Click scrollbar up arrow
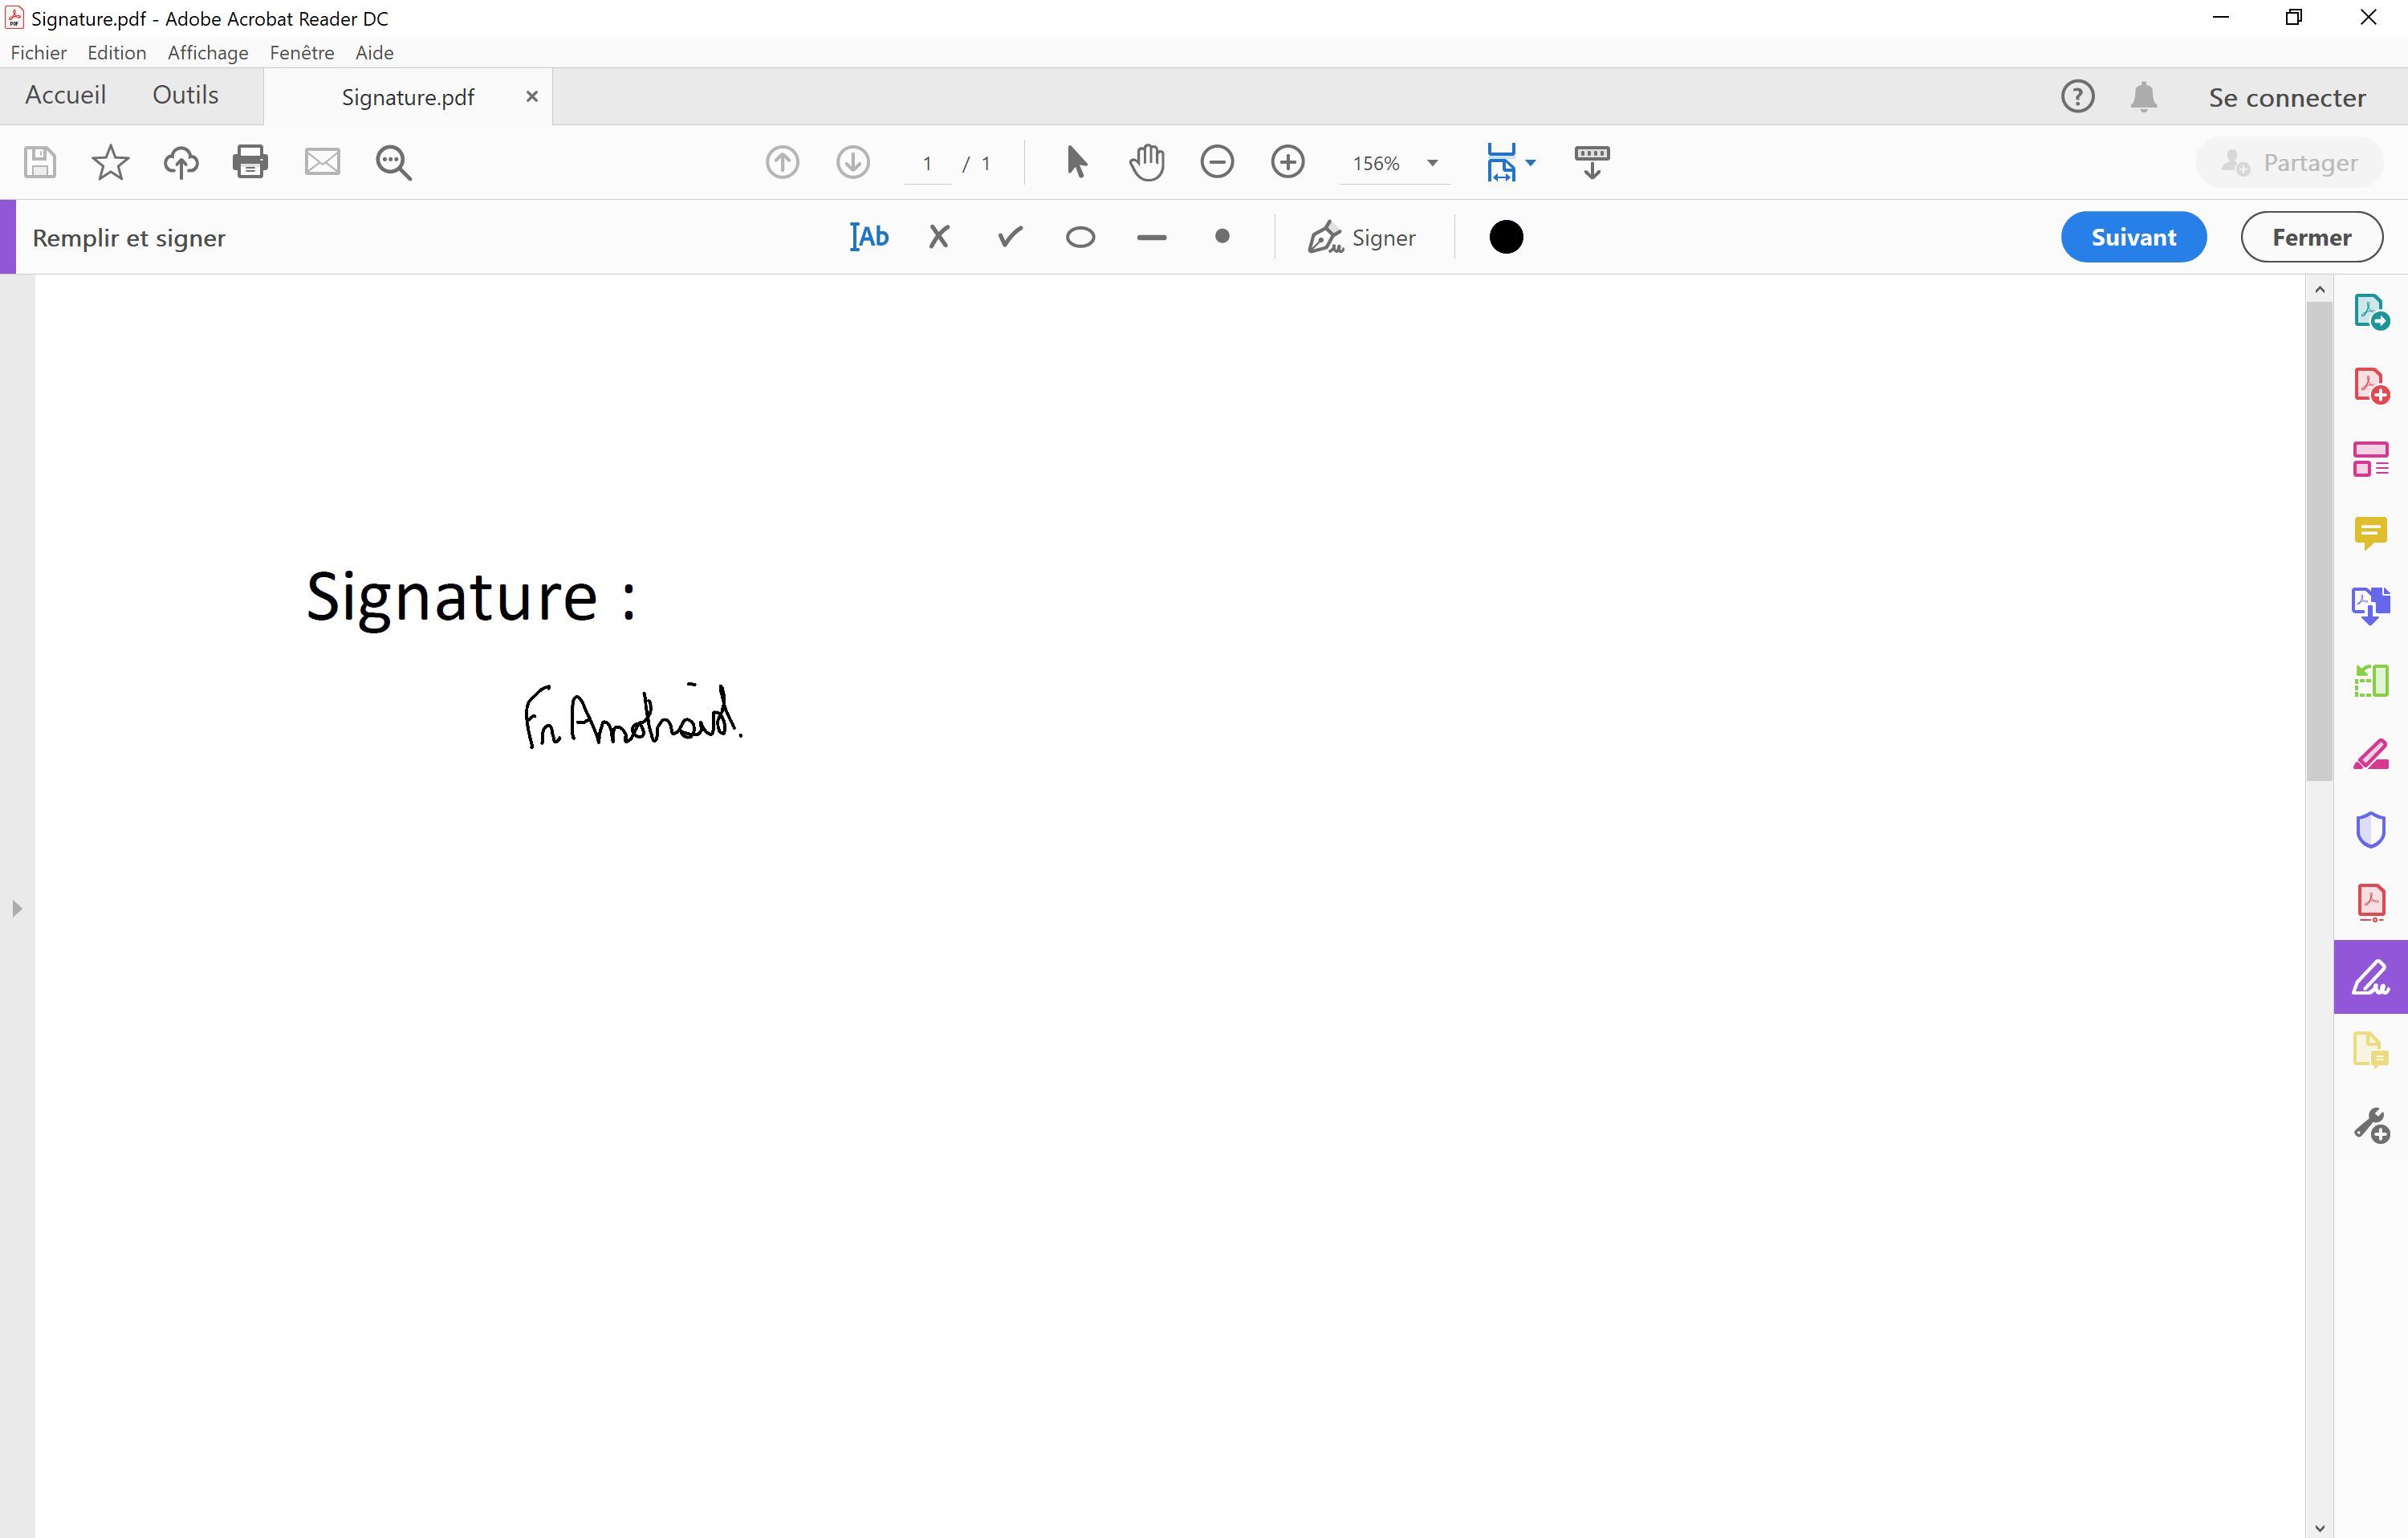This screenshot has width=2408, height=1538. pyautogui.click(x=2319, y=289)
